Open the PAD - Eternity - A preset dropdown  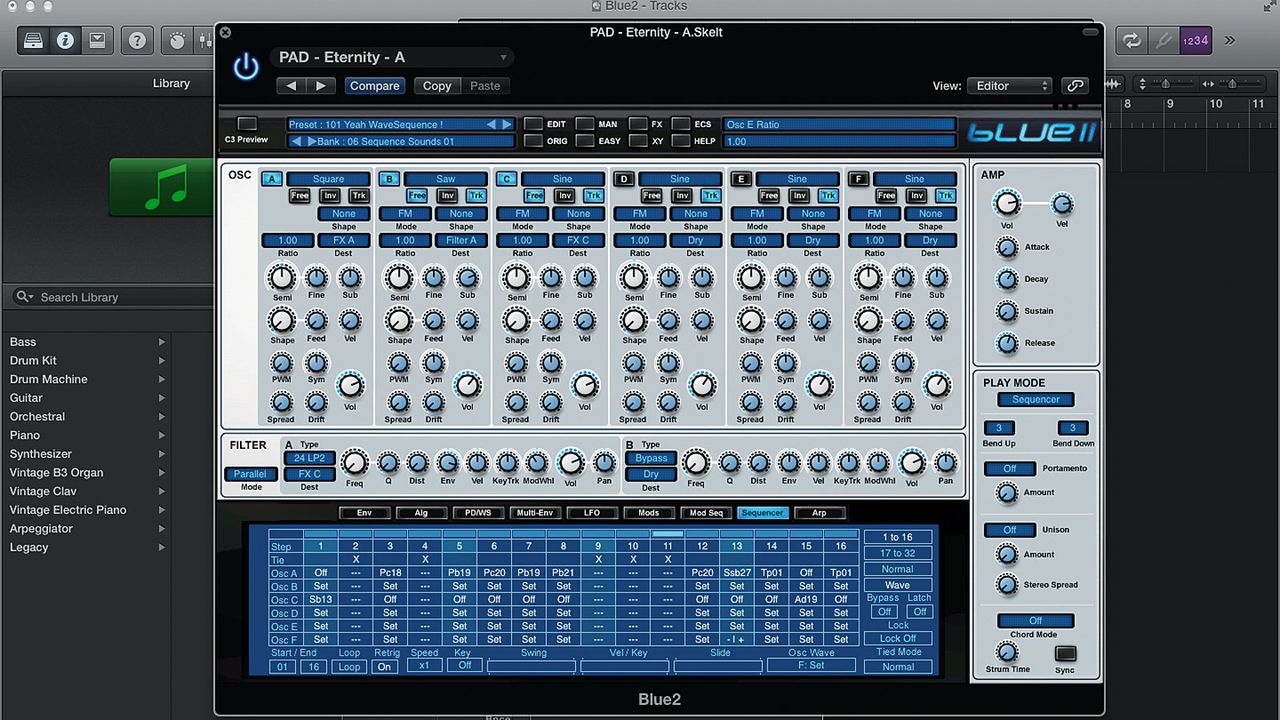click(x=392, y=58)
